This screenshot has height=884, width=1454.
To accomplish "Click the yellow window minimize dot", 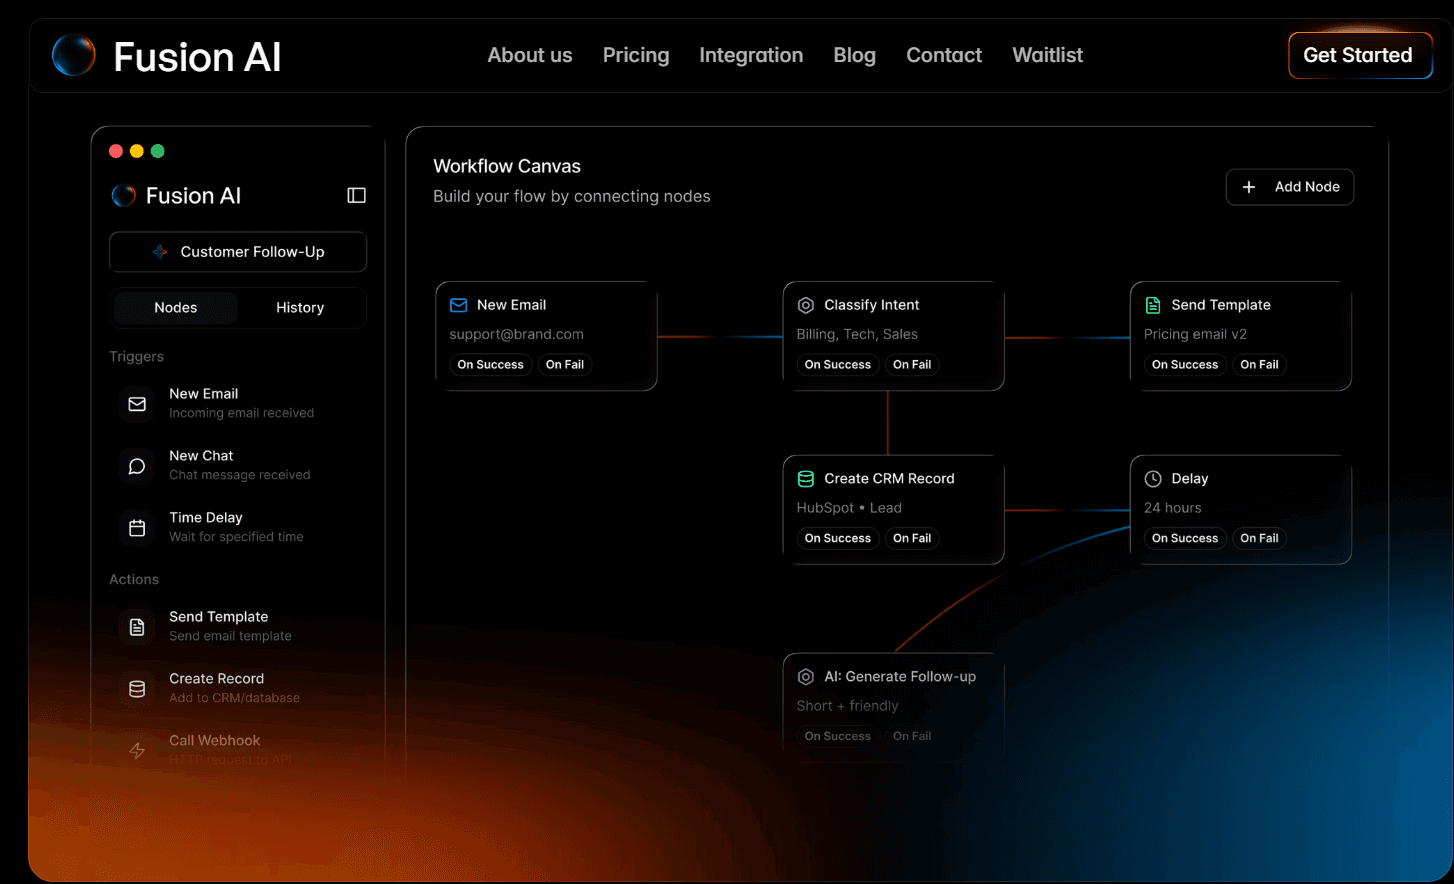I will tap(137, 151).
